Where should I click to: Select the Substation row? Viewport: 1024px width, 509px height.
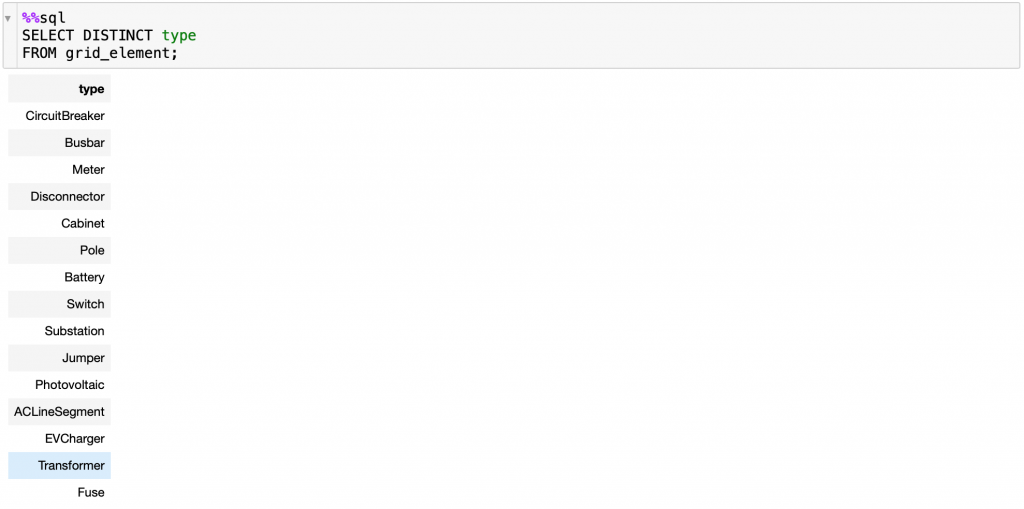[59, 331]
